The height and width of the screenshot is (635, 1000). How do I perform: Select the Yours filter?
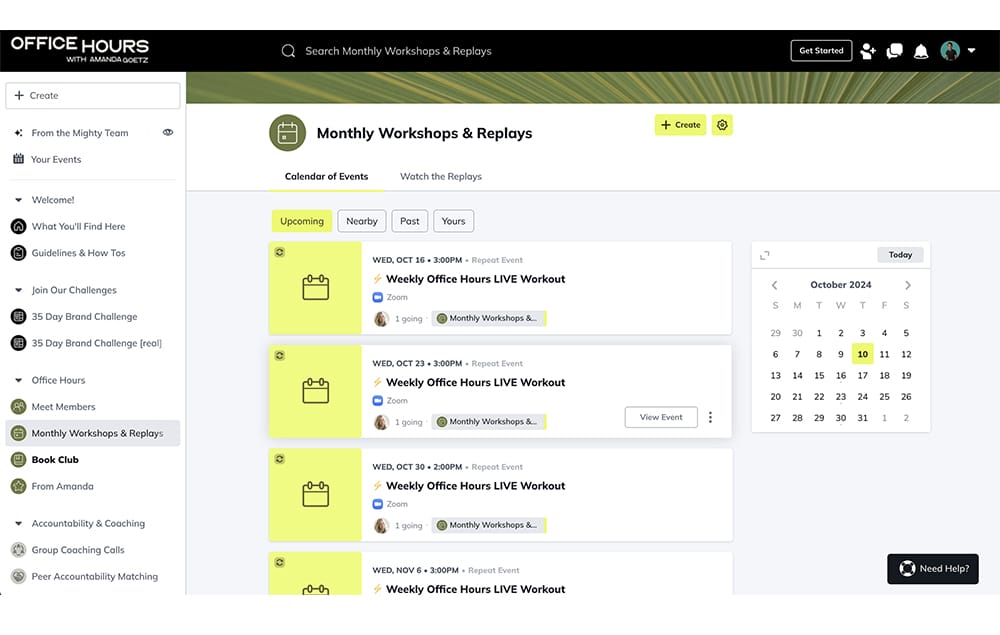(x=453, y=221)
